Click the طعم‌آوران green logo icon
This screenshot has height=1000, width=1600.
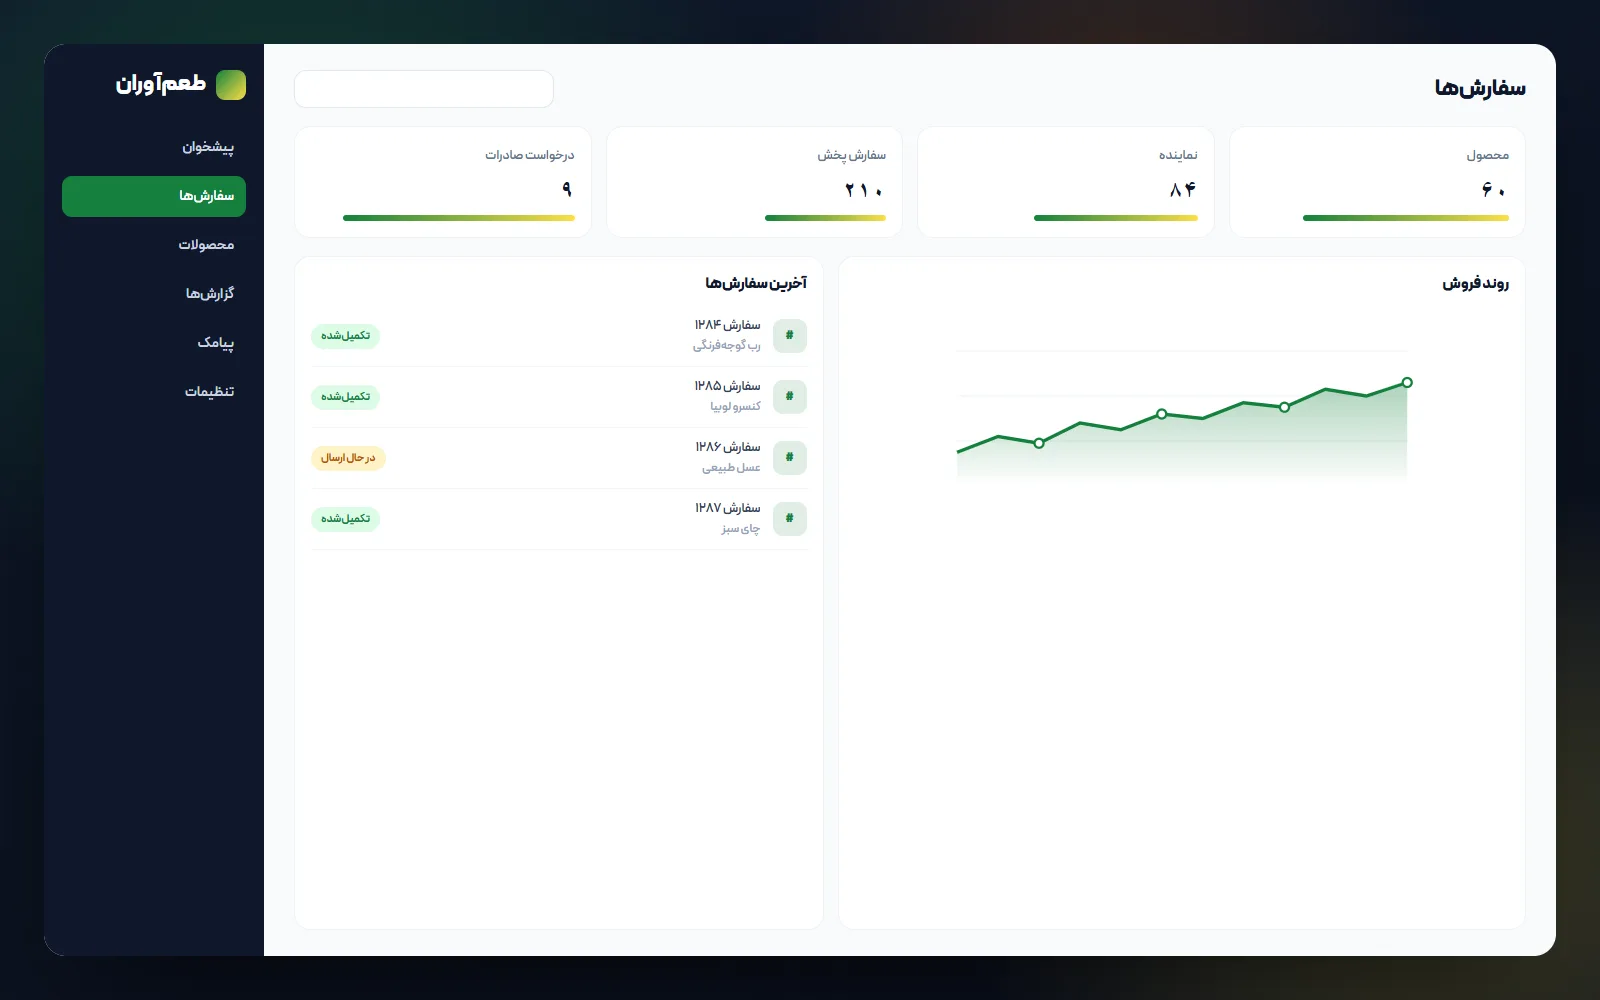231,85
